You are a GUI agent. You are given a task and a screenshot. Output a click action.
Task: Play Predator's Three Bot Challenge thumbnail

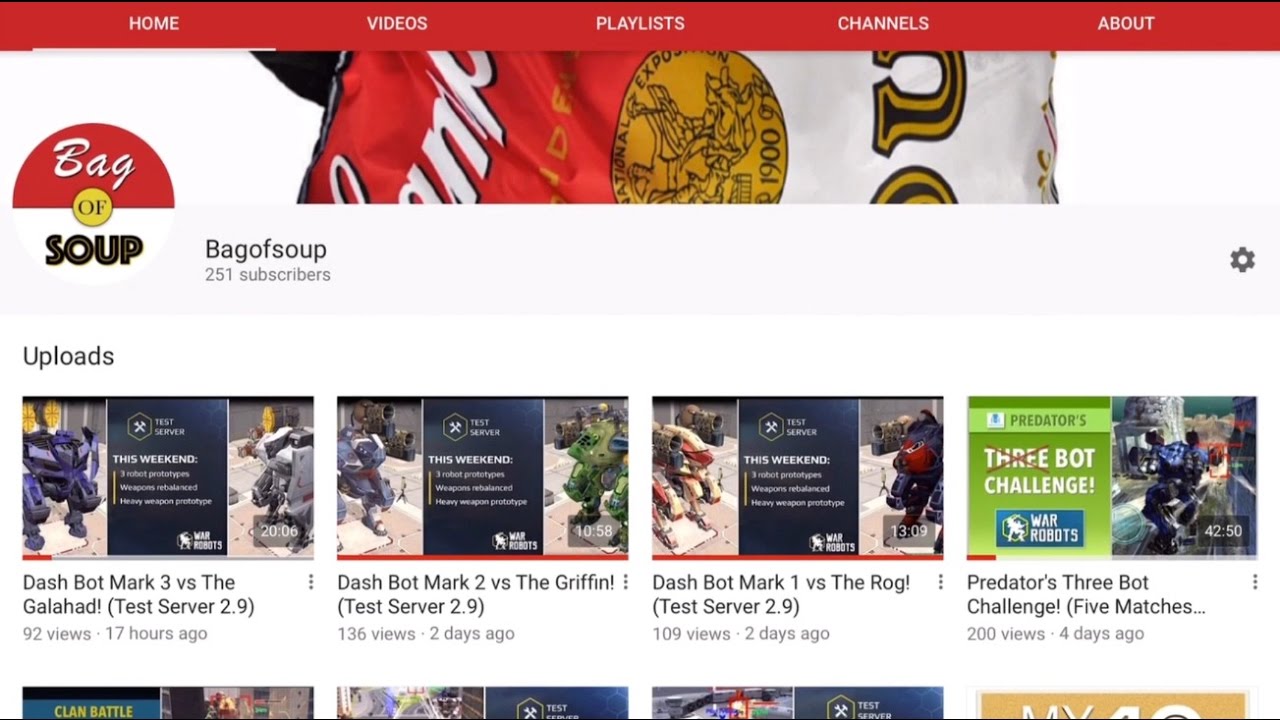click(1112, 478)
